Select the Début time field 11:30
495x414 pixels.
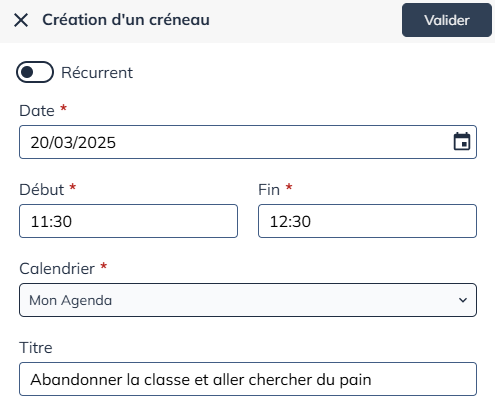(128, 221)
